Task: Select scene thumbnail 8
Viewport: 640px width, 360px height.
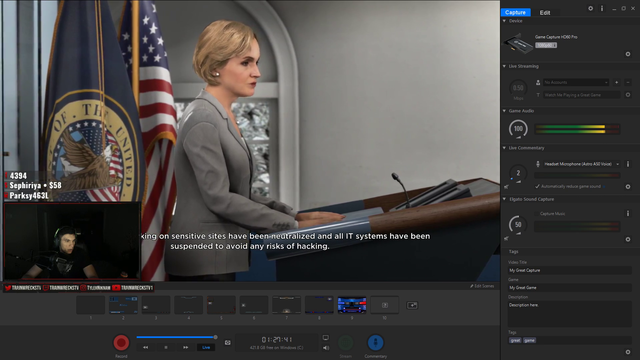Action: click(x=319, y=305)
